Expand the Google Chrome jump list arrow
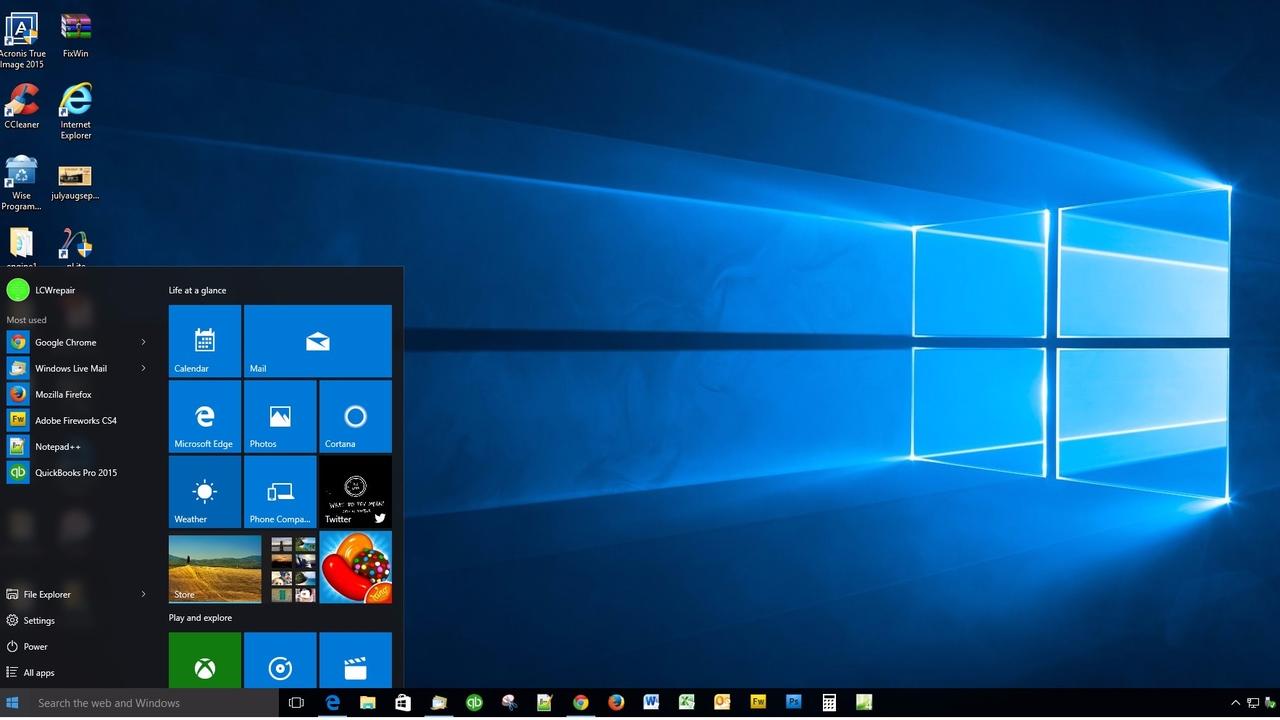The height and width of the screenshot is (720, 1280). [x=143, y=342]
